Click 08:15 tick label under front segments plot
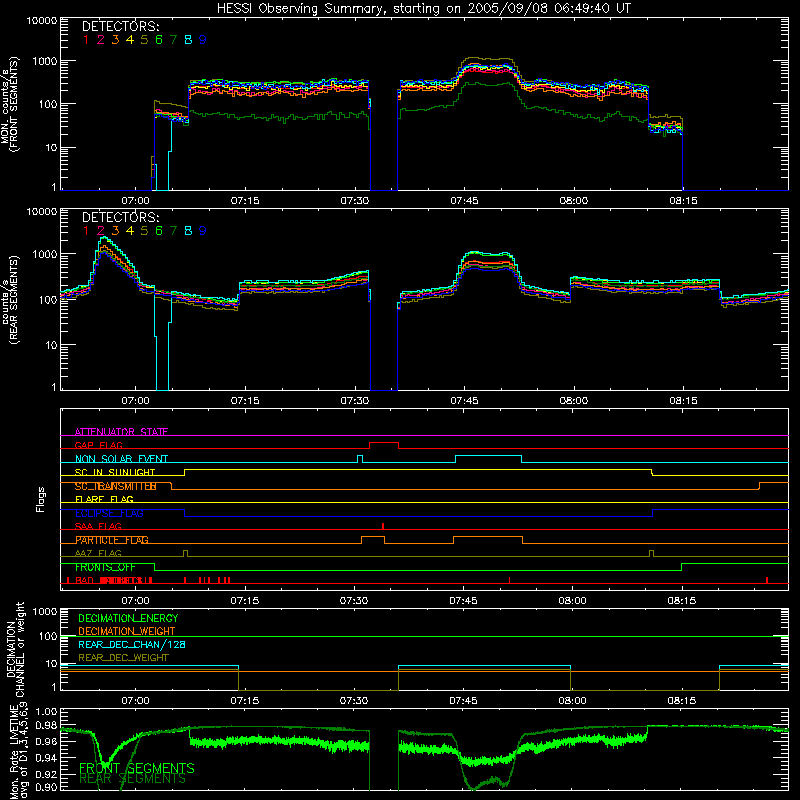The image size is (800, 800). click(x=683, y=201)
